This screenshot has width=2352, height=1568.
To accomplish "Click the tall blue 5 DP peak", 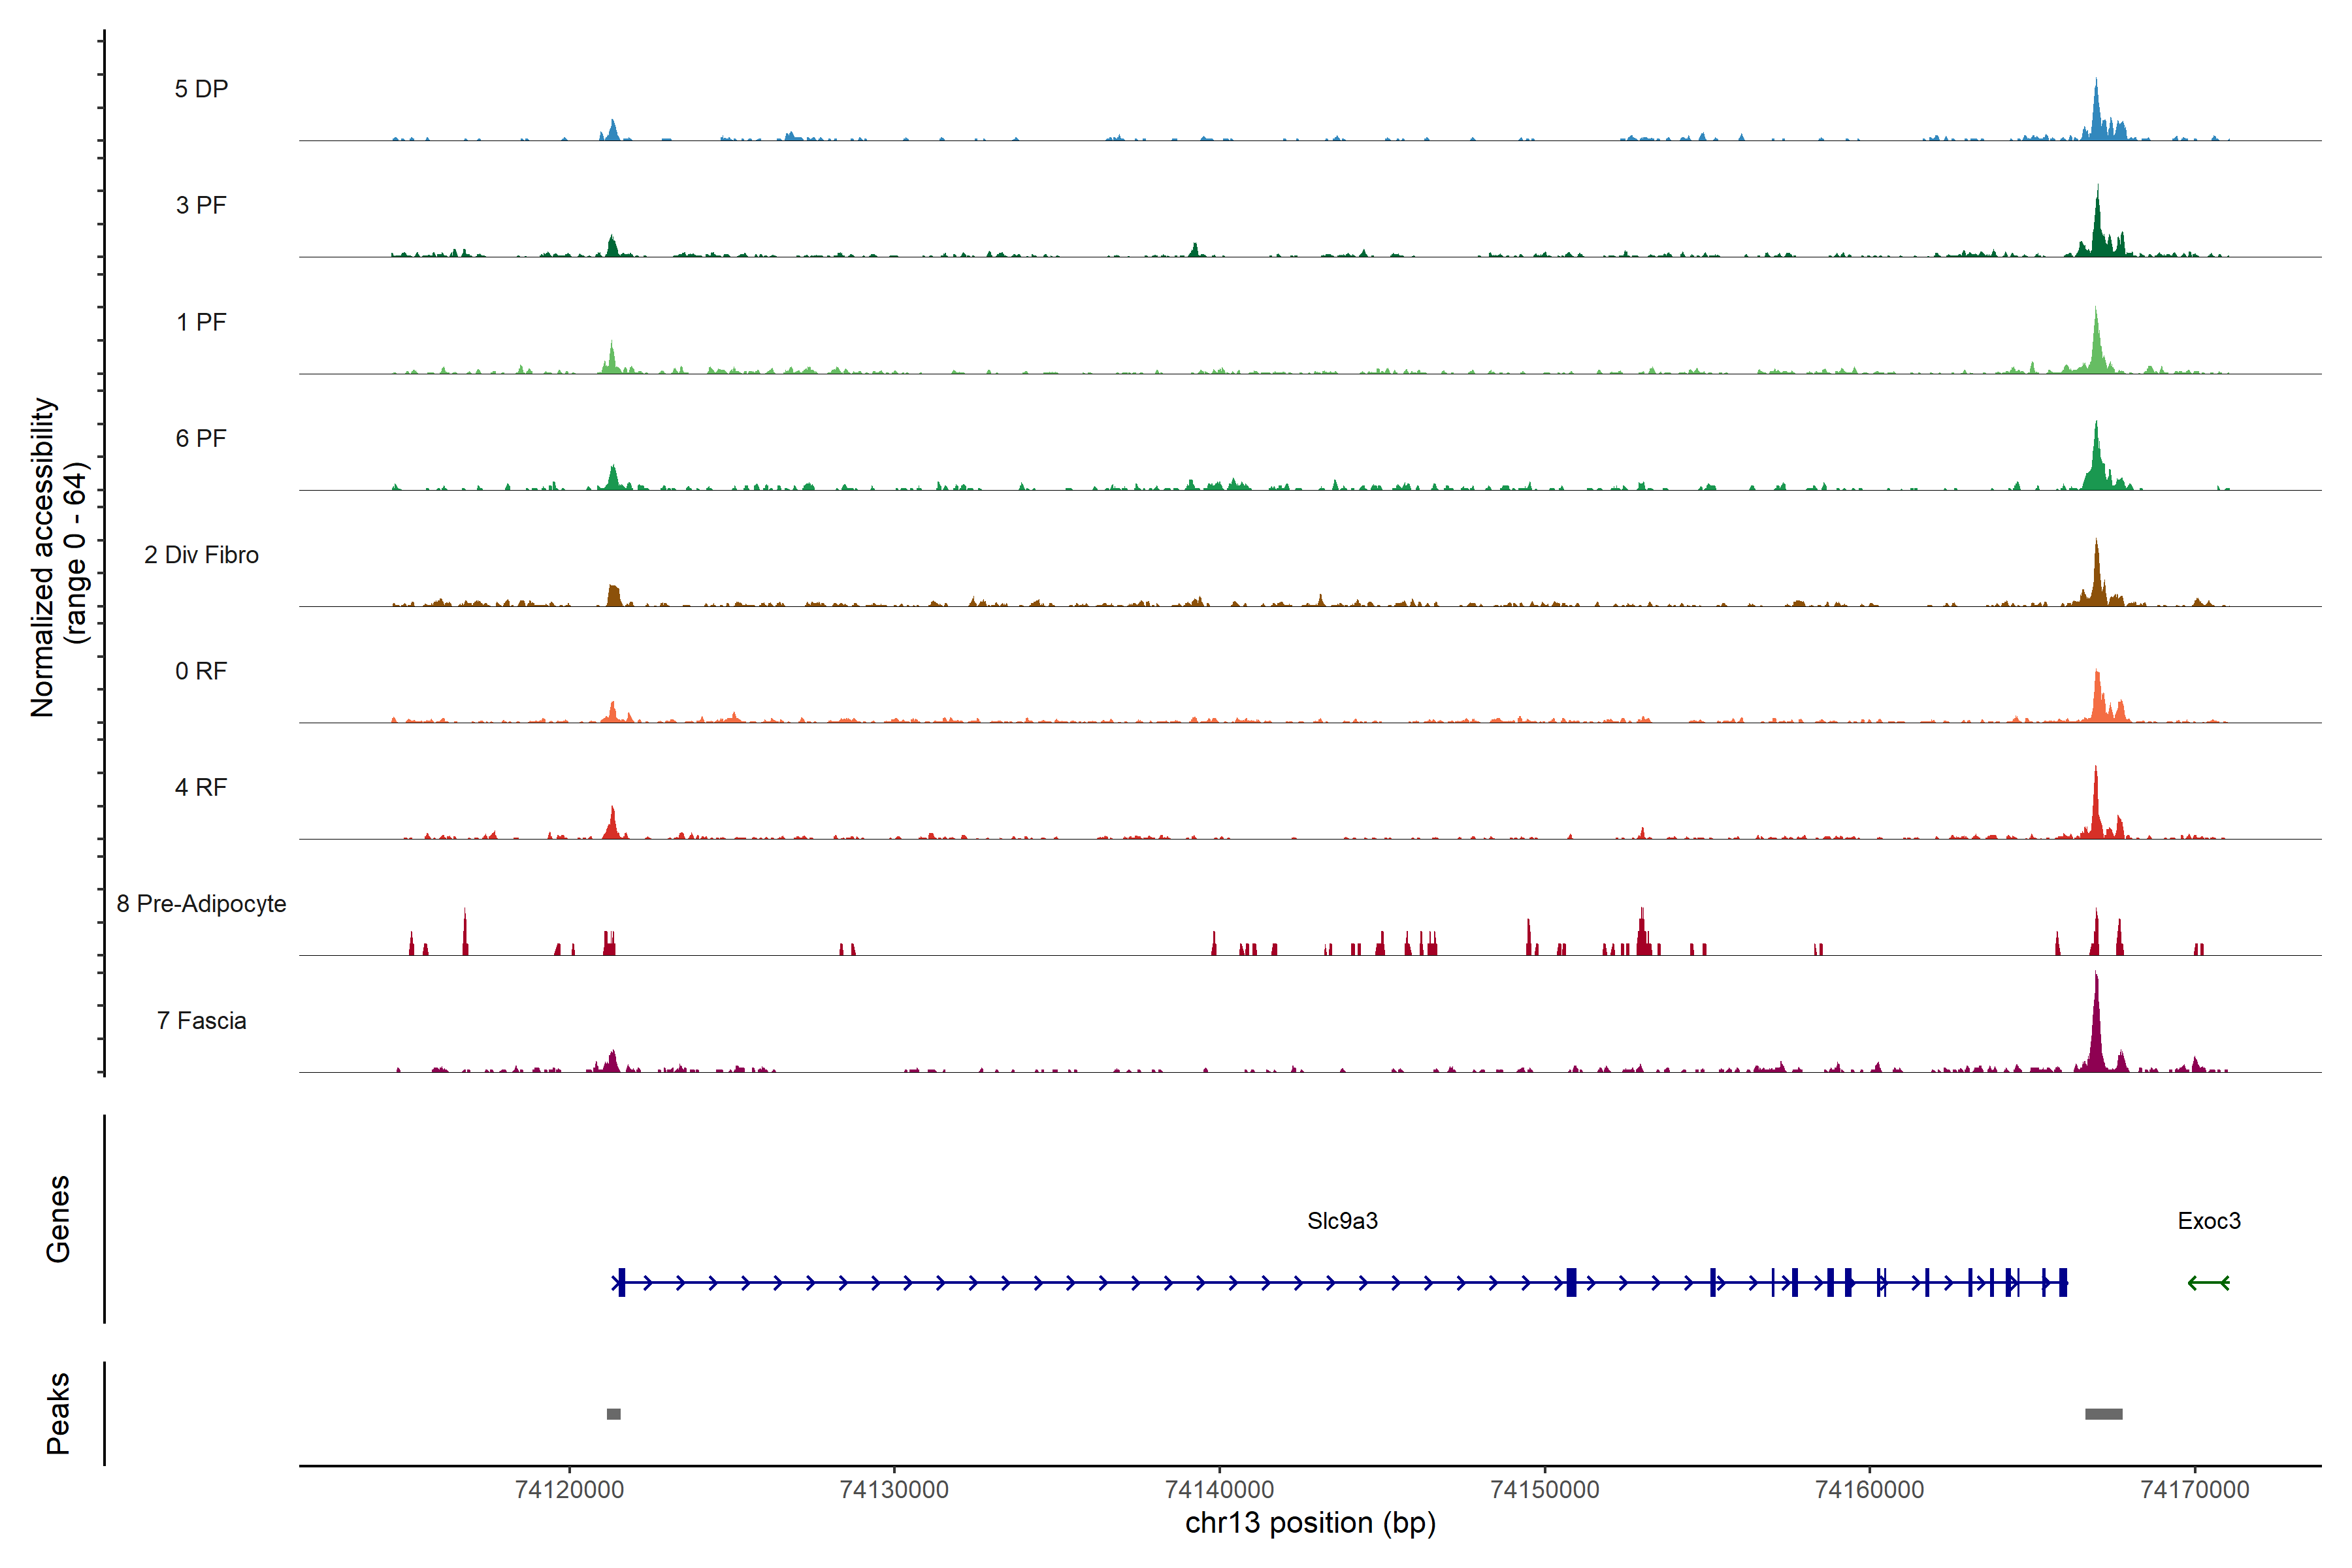I will tap(2096, 110).
